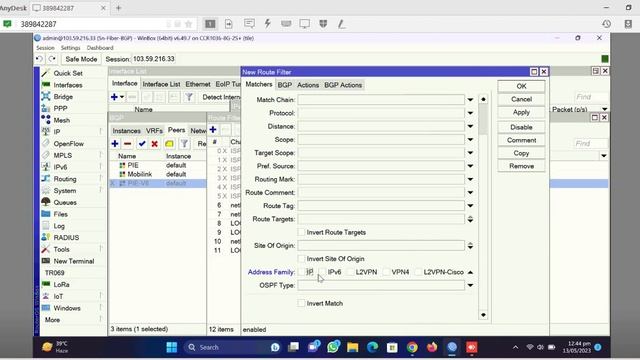
Task: Open WhatsApp from the taskbar
Action: pyautogui.click(x=333, y=347)
